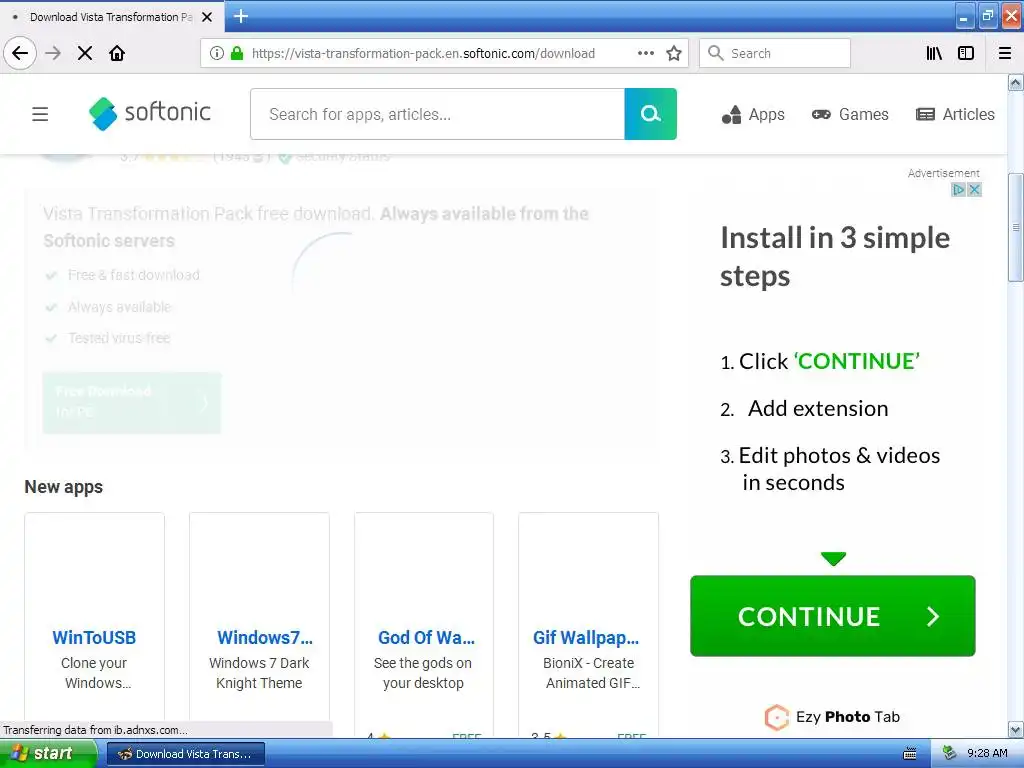This screenshot has height=768, width=1024.
Task: Click the Search for apps, articles field
Action: pyautogui.click(x=437, y=114)
